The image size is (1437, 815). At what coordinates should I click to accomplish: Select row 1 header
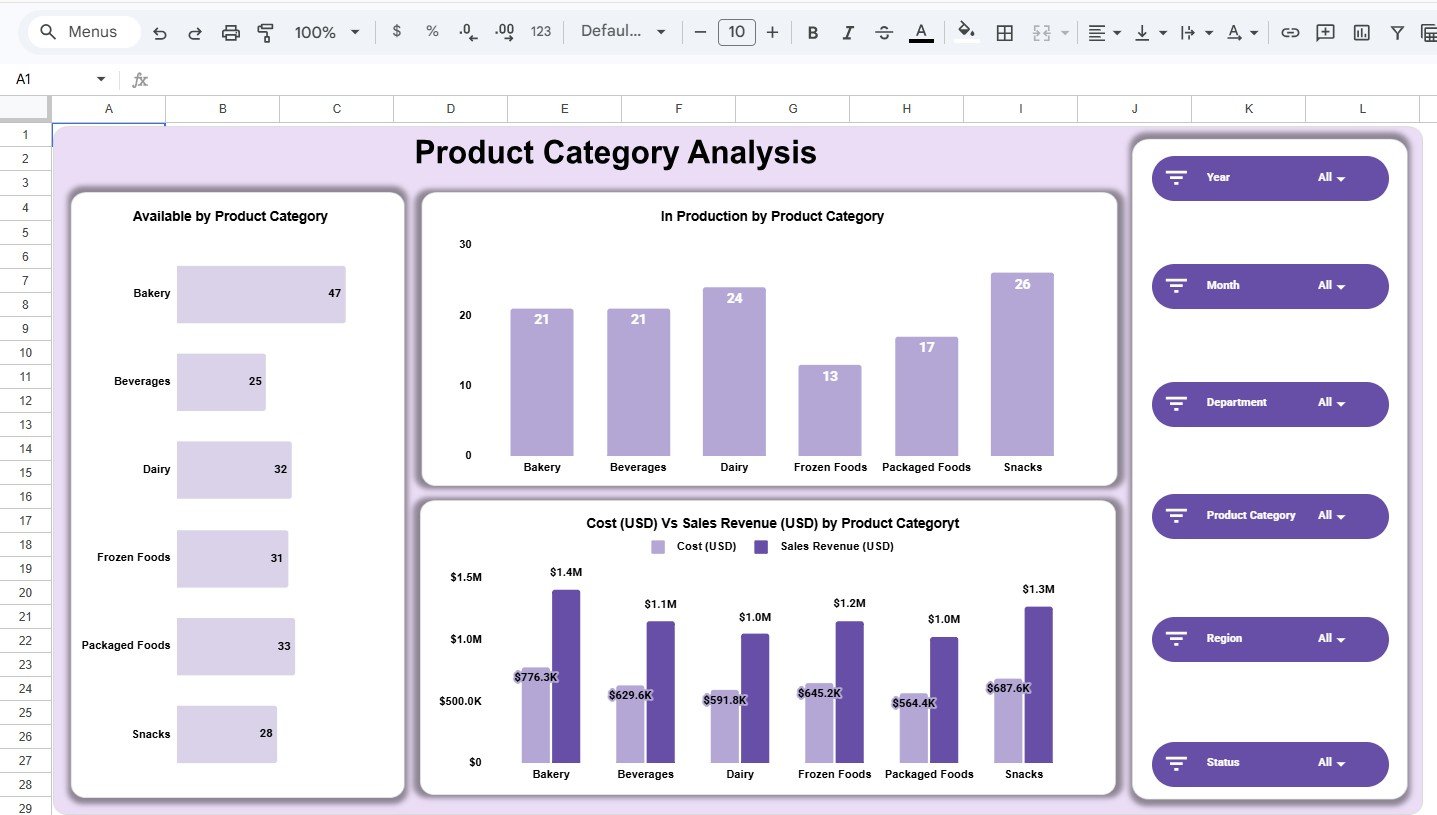[x=25, y=135]
